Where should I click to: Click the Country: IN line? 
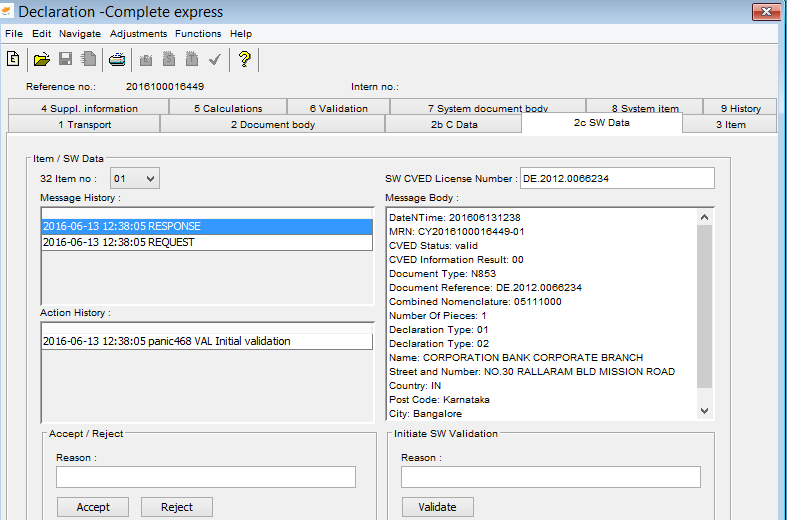[x=415, y=386]
